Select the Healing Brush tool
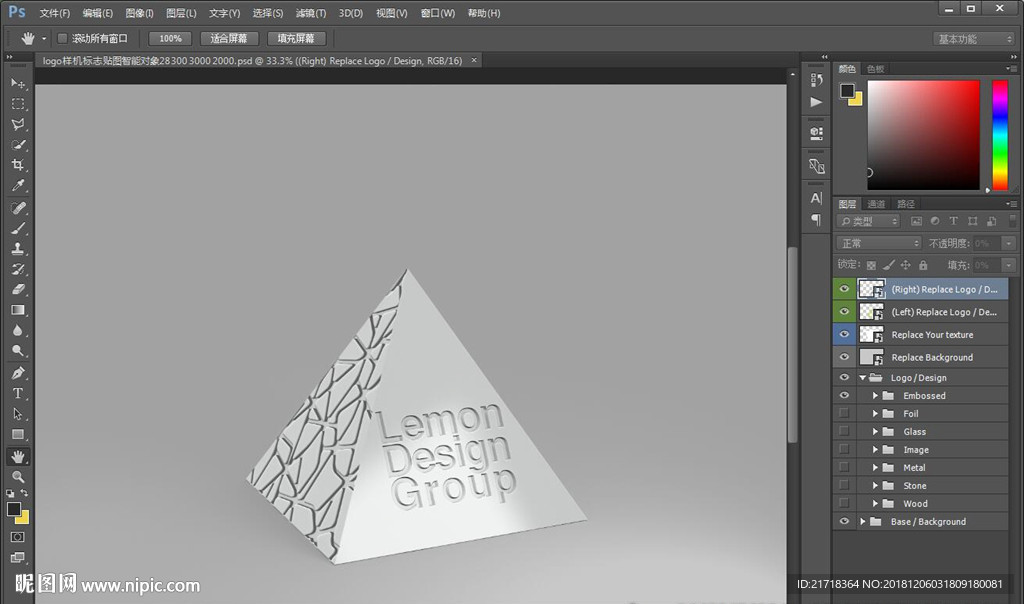Screen dimensions: 1024x604 [18, 208]
